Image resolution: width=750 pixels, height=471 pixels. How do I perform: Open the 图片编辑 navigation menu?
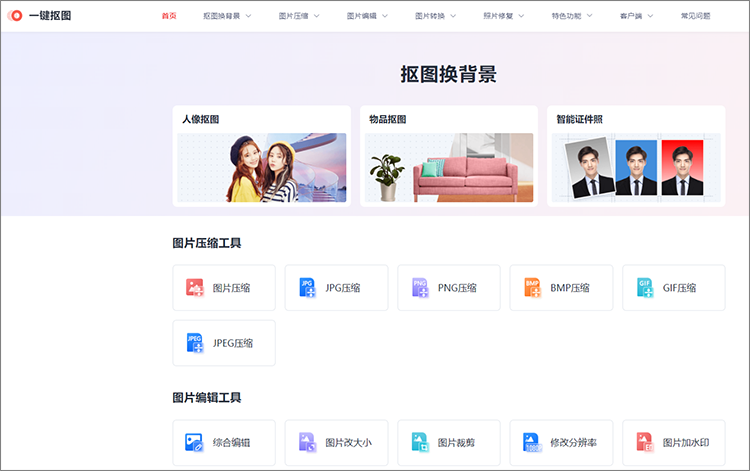click(x=362, y=16)
